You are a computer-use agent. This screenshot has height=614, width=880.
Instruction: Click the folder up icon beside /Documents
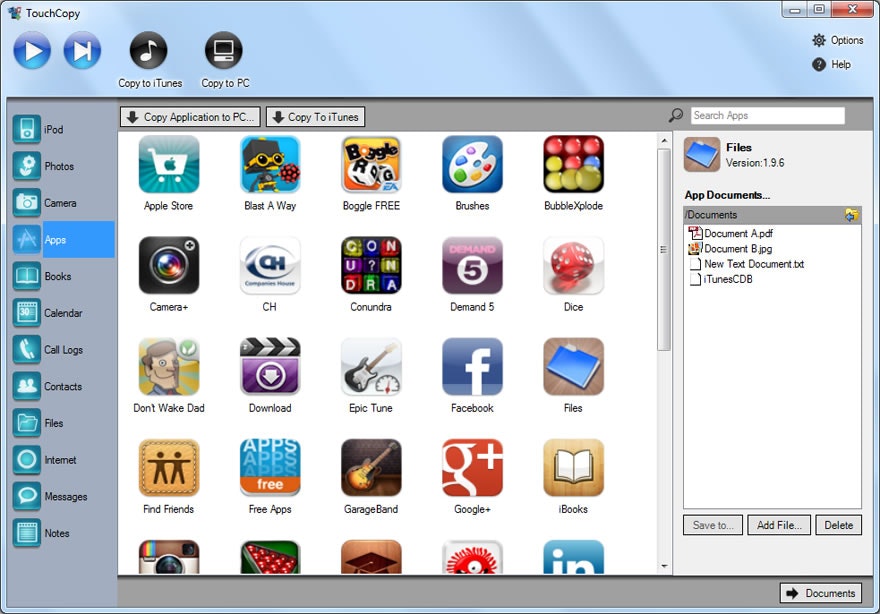pyautogui.click(x=851, y=214)
